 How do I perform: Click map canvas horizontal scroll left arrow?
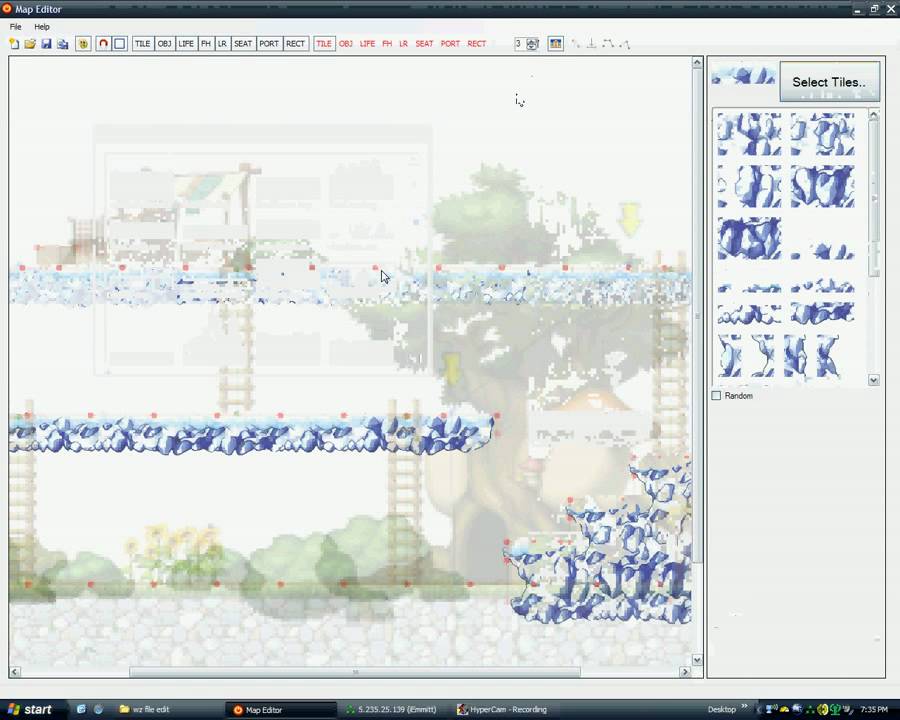(15, 672)
